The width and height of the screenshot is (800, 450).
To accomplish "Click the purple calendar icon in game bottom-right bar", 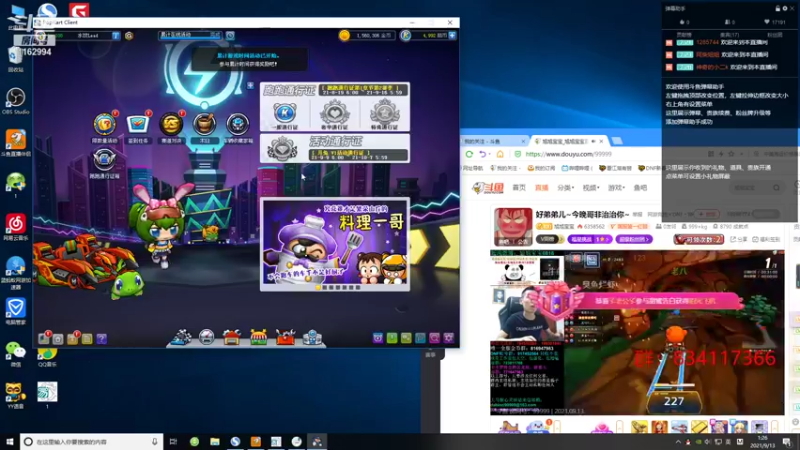I will pos(378,338).
